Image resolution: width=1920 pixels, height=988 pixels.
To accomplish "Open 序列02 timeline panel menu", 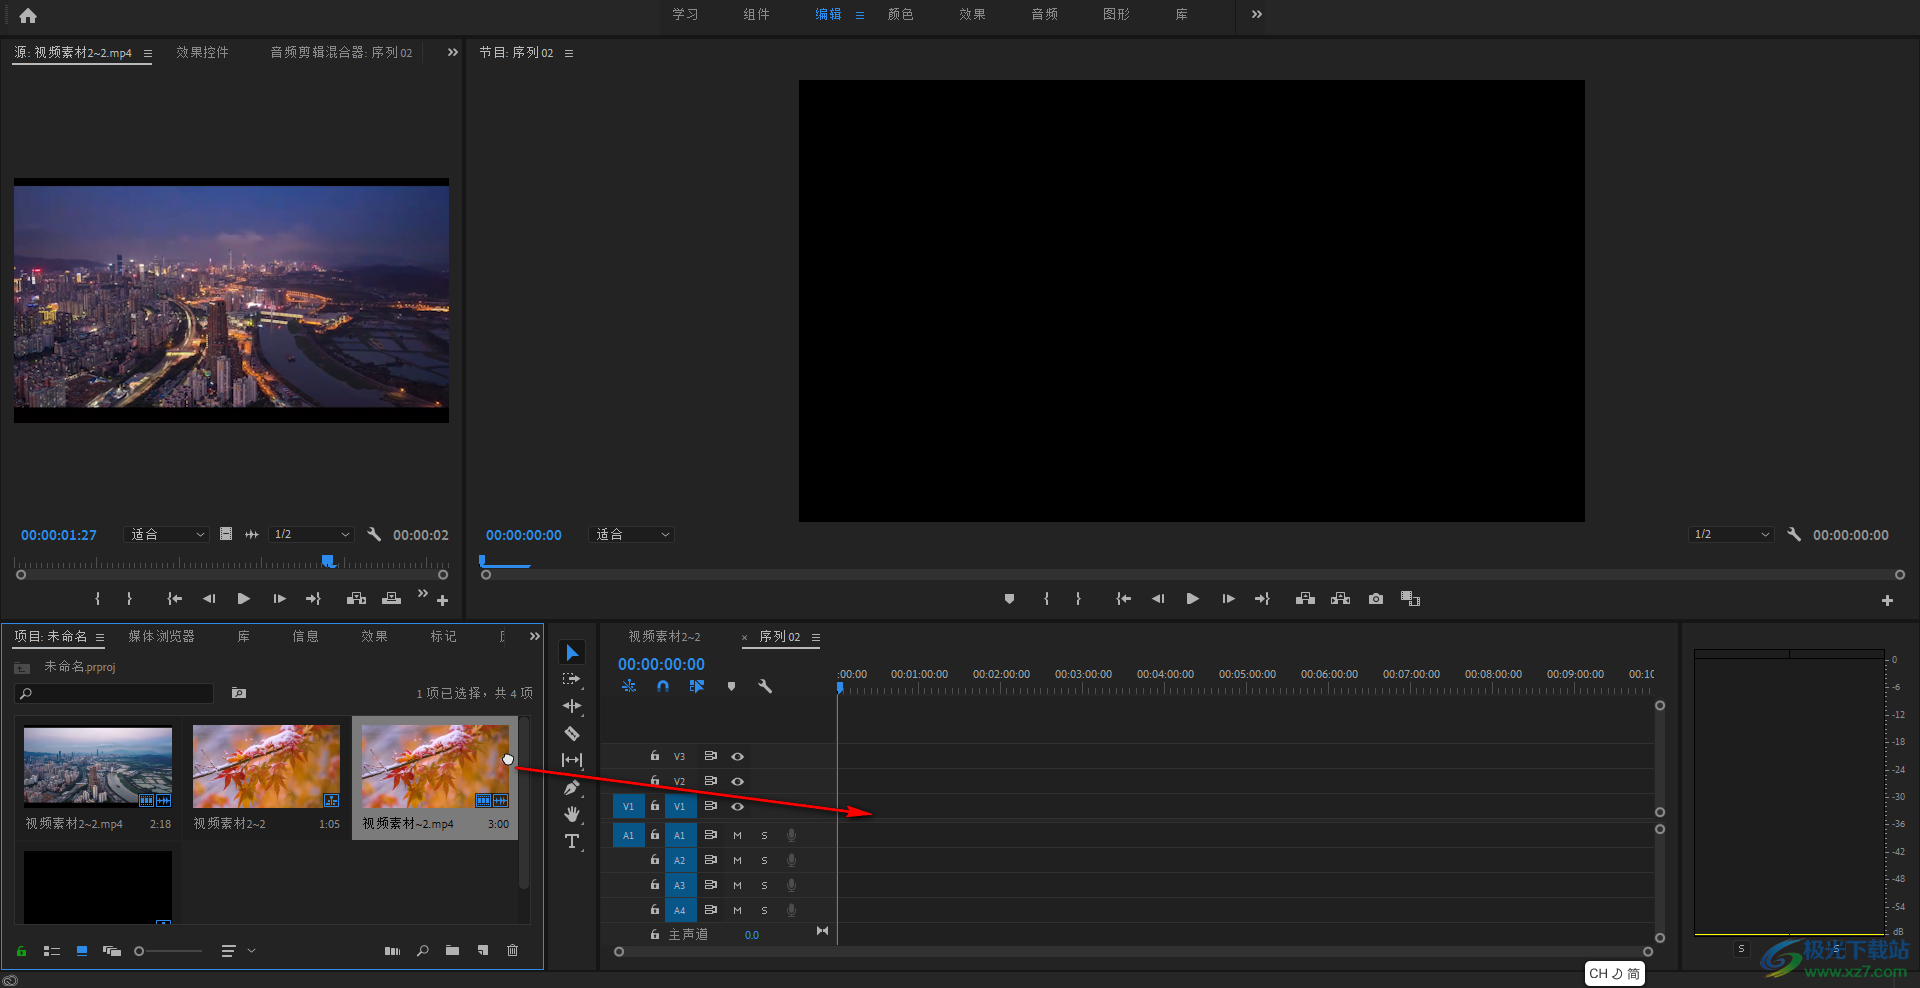I will coord(816,637).
